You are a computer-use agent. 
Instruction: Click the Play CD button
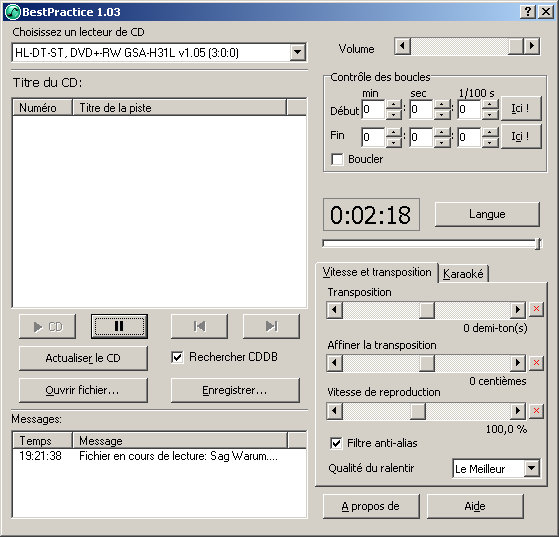(x=47, y=326)
